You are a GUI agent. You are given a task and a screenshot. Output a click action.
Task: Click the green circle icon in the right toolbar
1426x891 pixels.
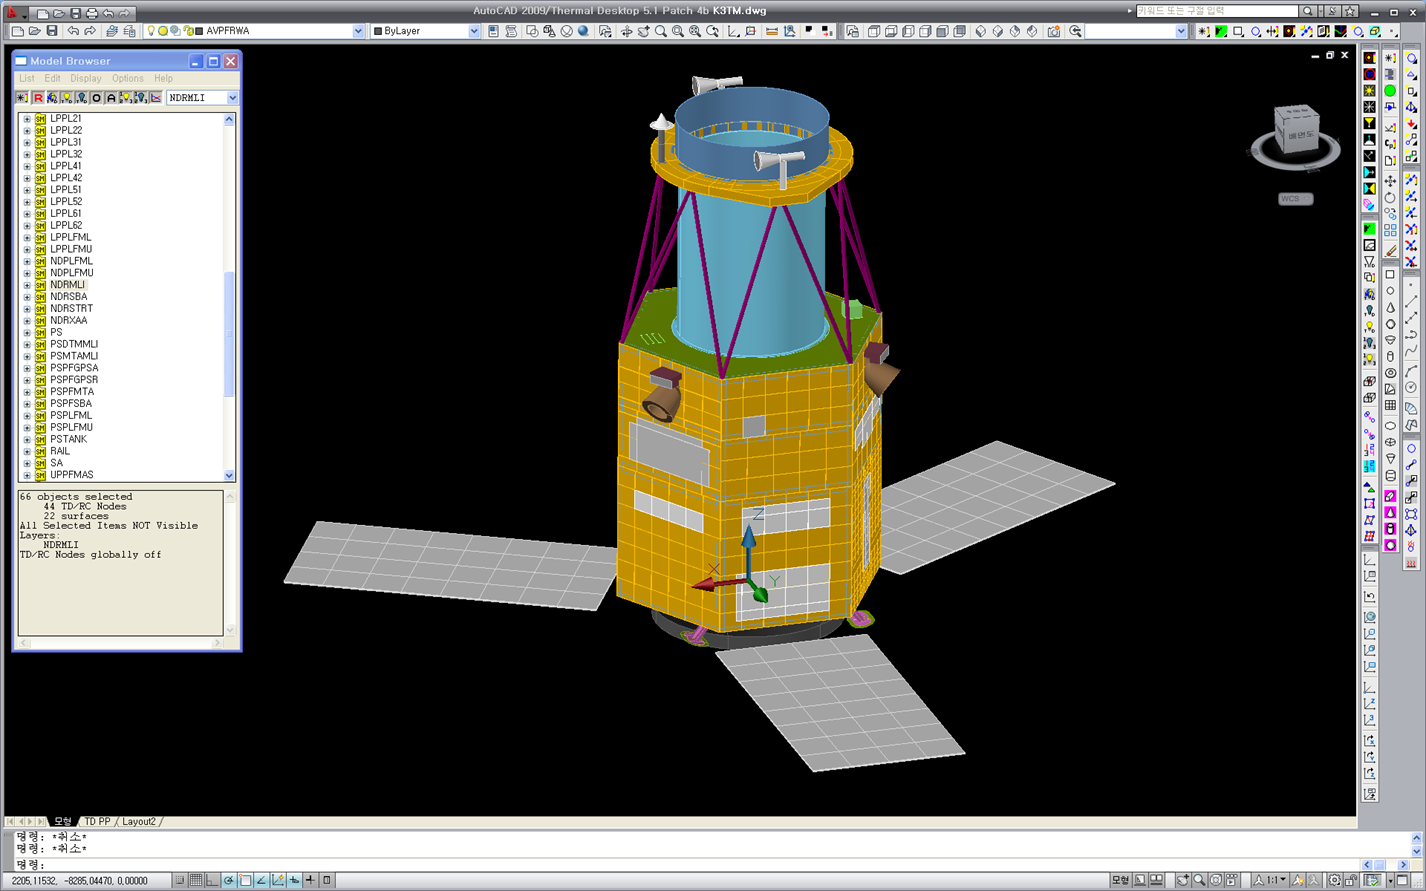(x=1390, y=91)
